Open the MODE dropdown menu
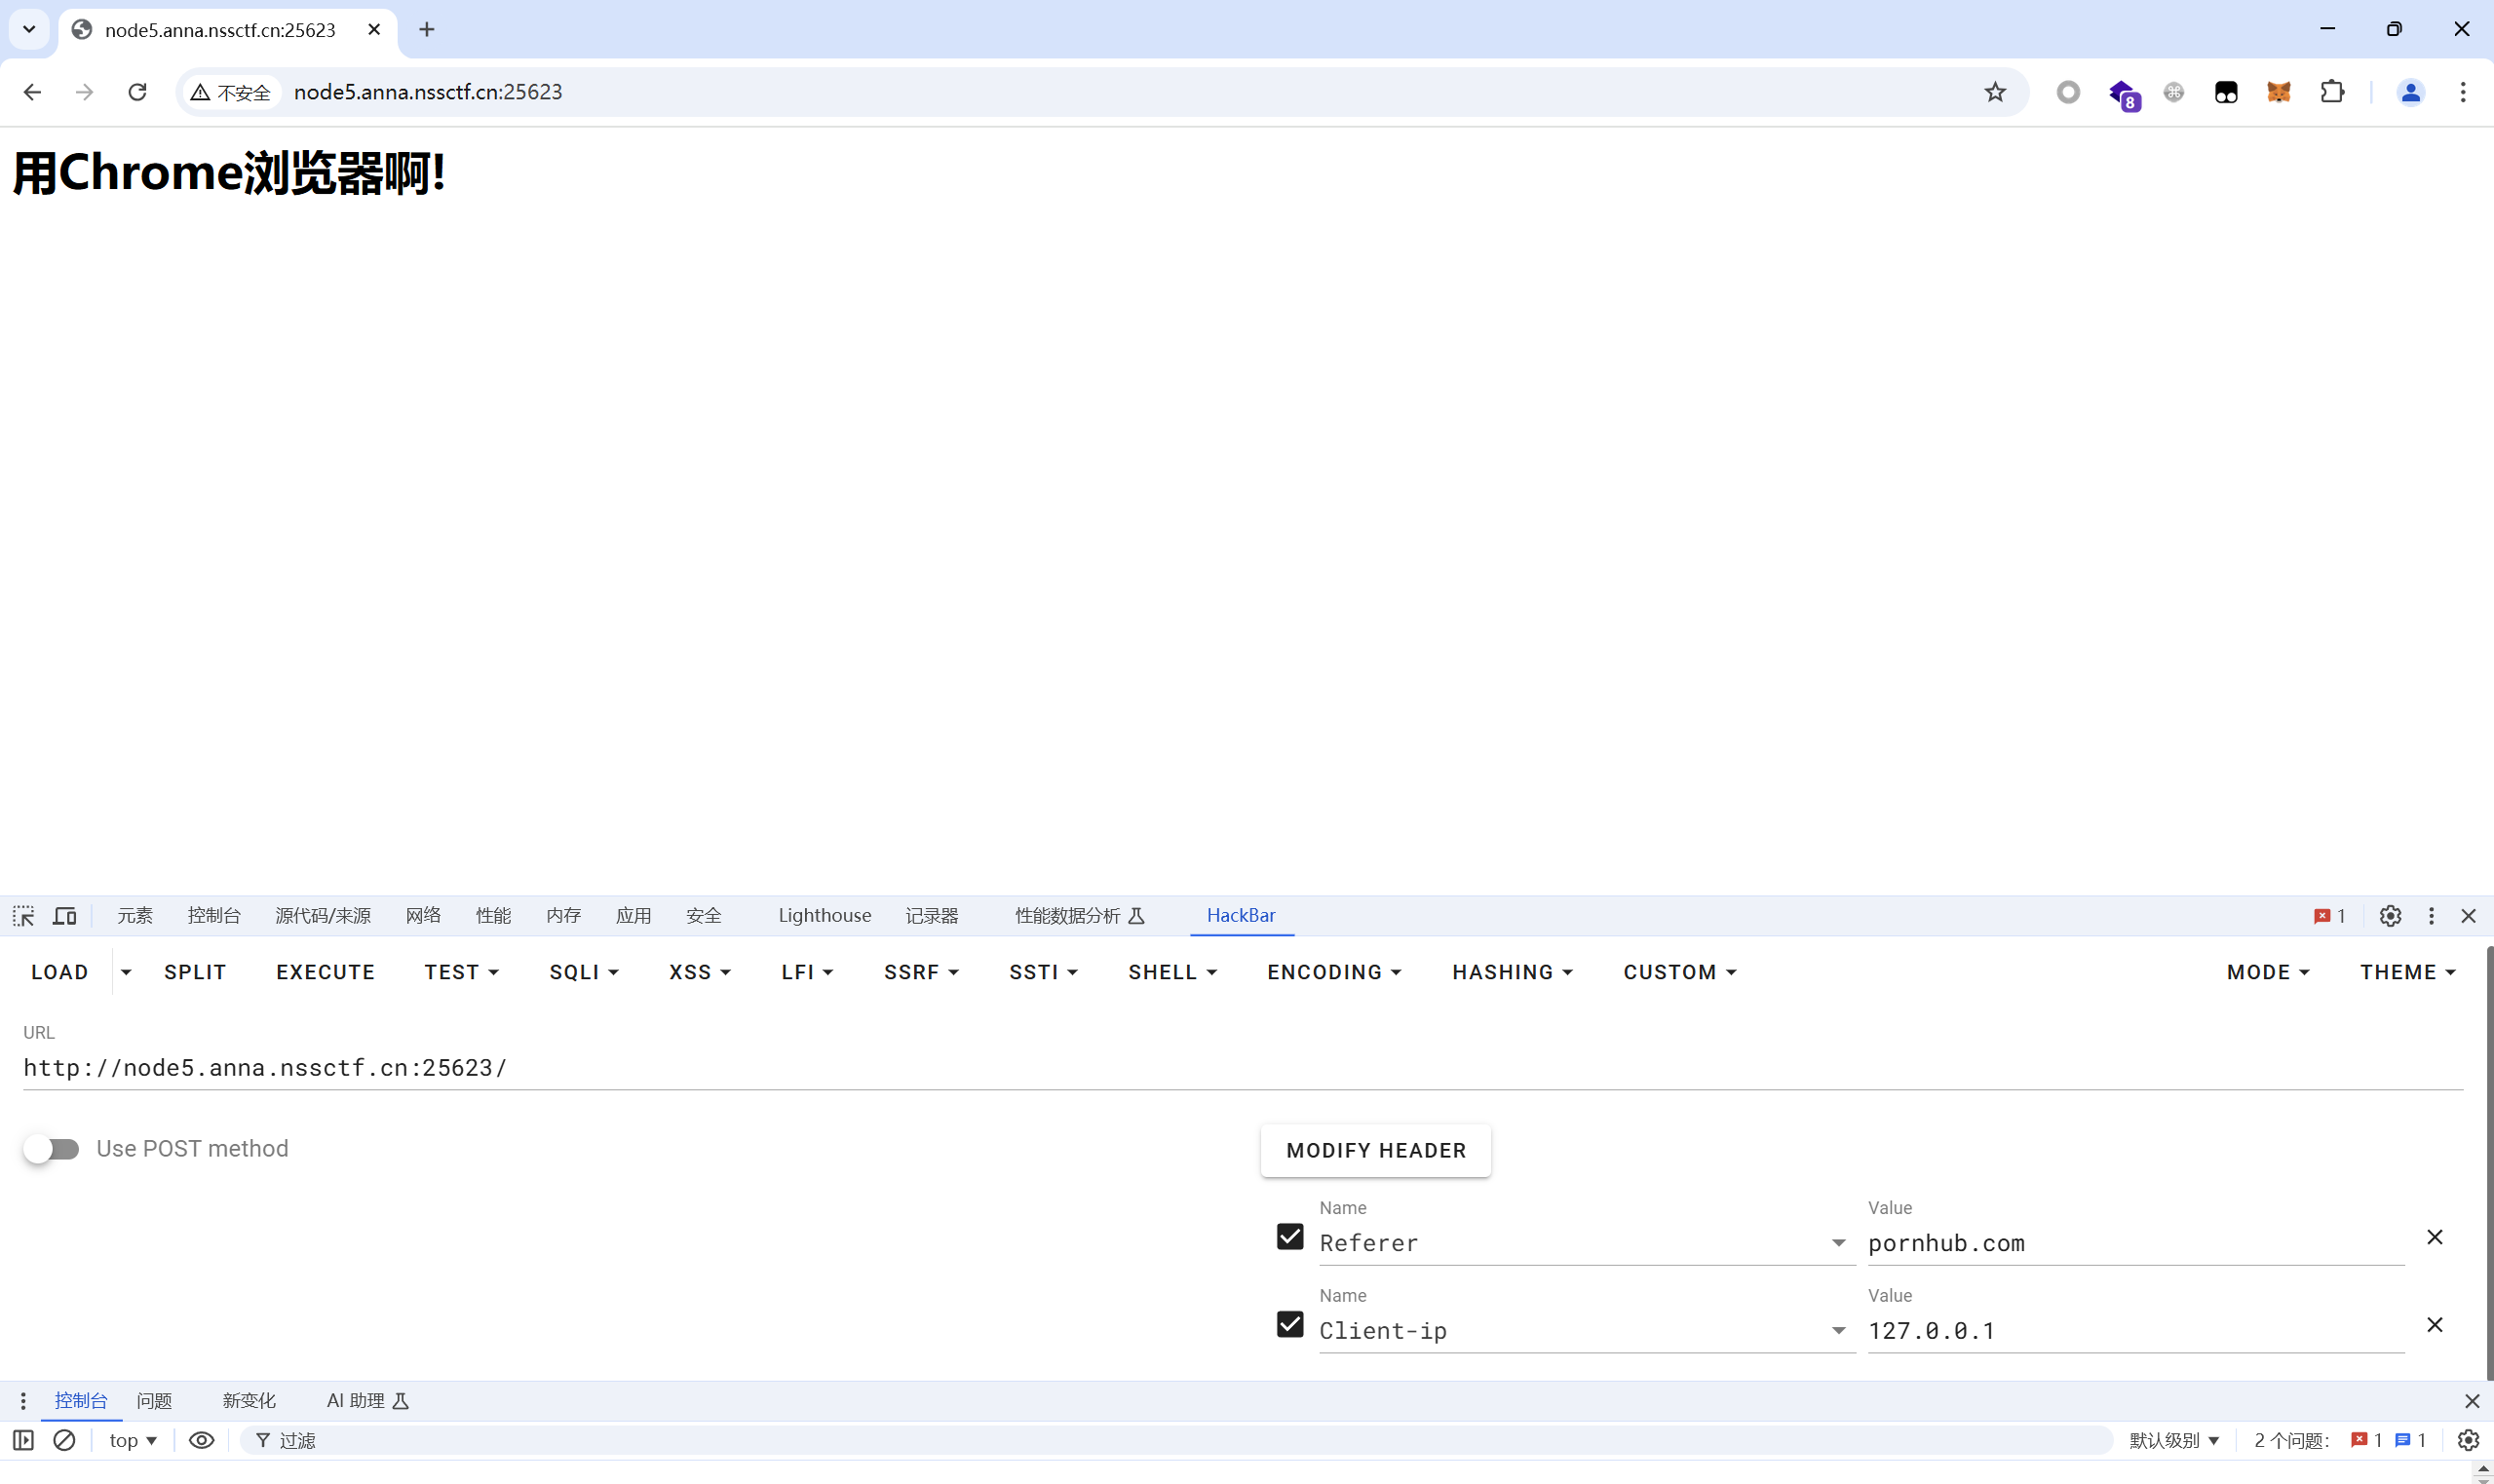Screen dimensions: 2494x1484 (2268, 972)
